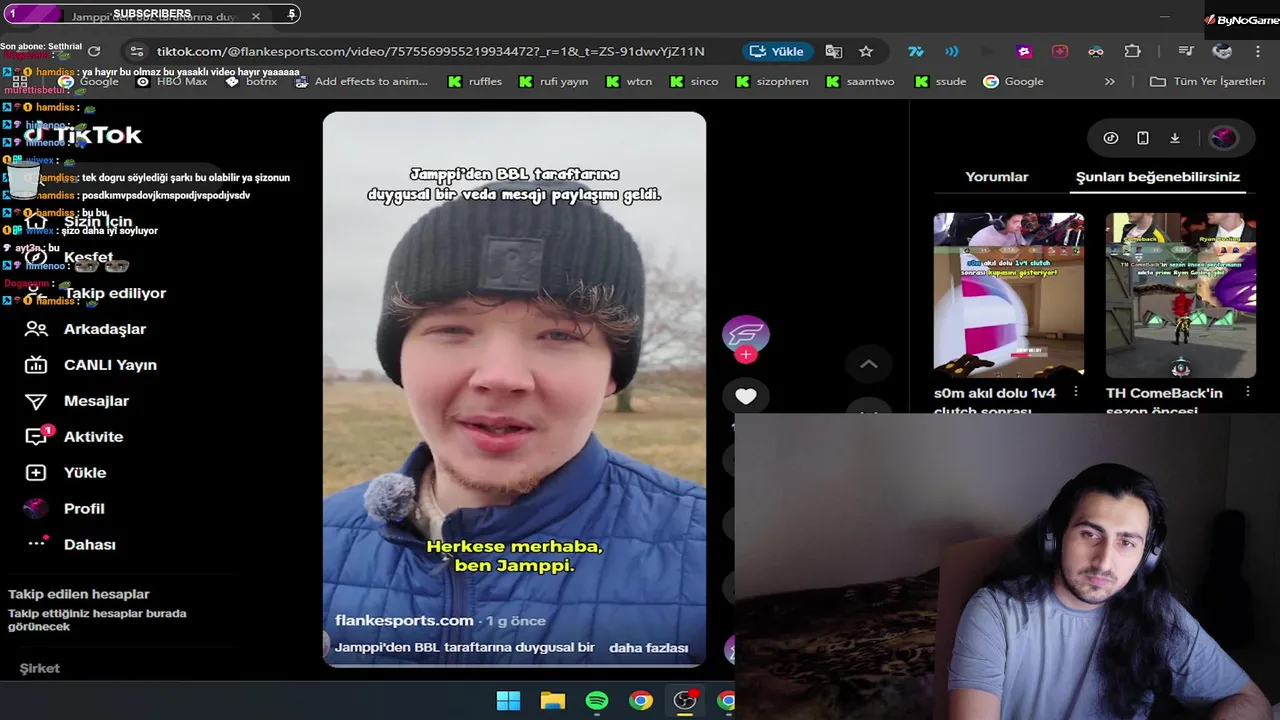This screenshot has width=1280, height=720.
Task: Expand Dahası (More) in the sidebar
Action: (70, 545)
